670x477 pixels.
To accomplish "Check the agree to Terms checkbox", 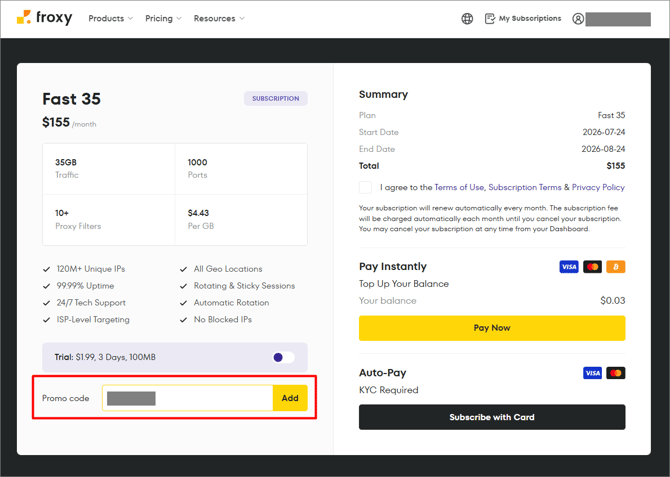I will tap(365, 187).
